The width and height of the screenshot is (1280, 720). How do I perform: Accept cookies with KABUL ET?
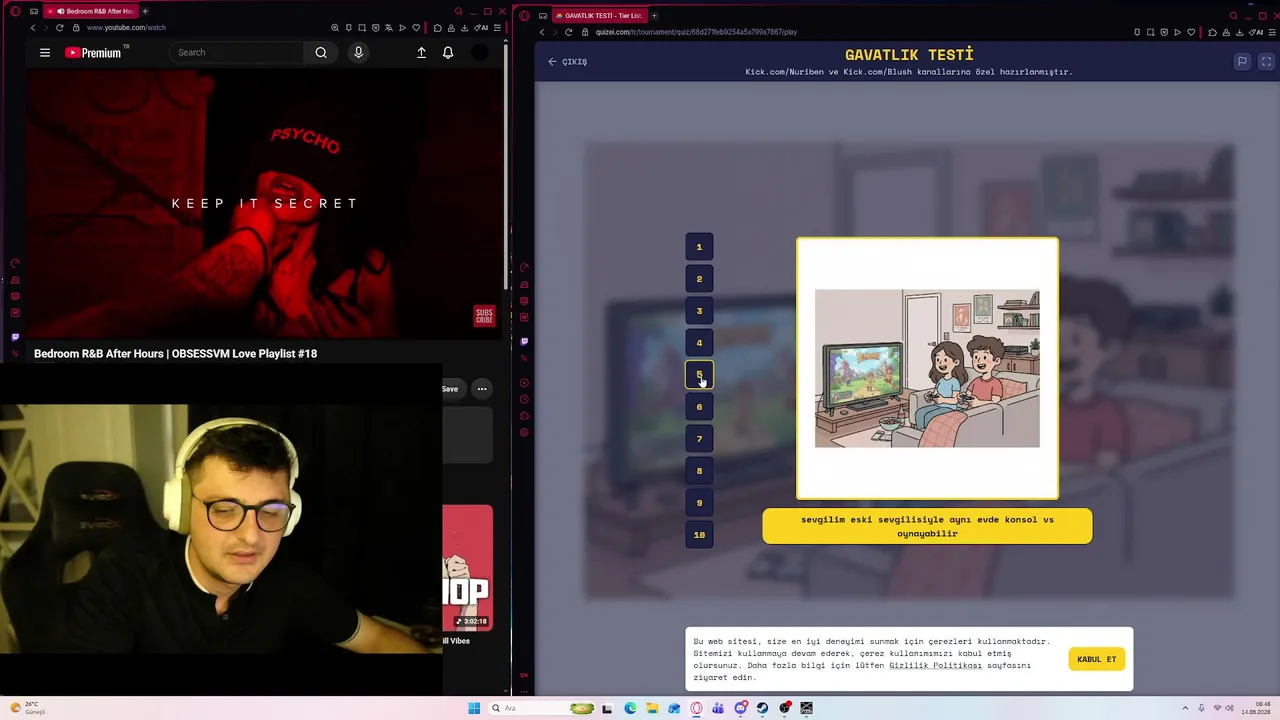[x=1097, y=660]
